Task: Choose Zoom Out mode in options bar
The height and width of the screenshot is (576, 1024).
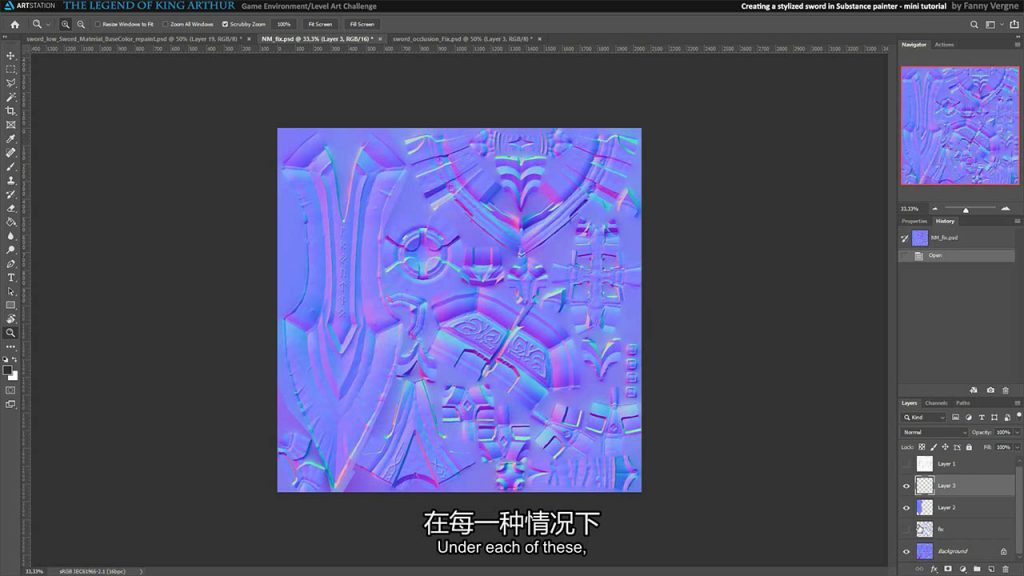Action: (x=81, y=24)
